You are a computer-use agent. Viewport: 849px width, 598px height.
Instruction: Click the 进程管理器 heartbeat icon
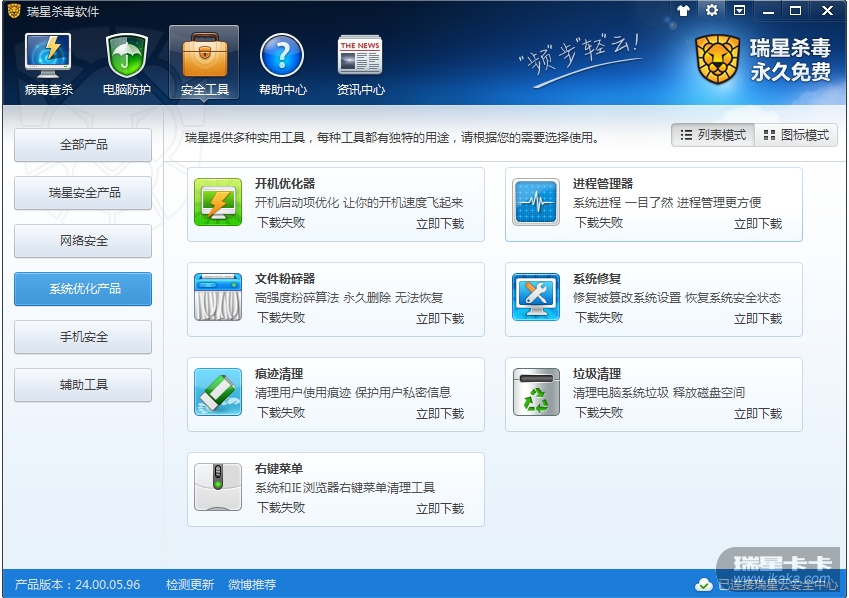tap(536, 202)
